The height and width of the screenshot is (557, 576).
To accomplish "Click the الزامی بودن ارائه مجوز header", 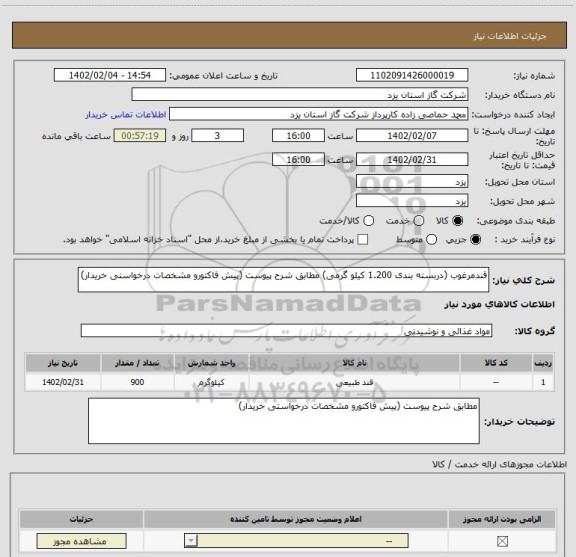I will [502, 519].
